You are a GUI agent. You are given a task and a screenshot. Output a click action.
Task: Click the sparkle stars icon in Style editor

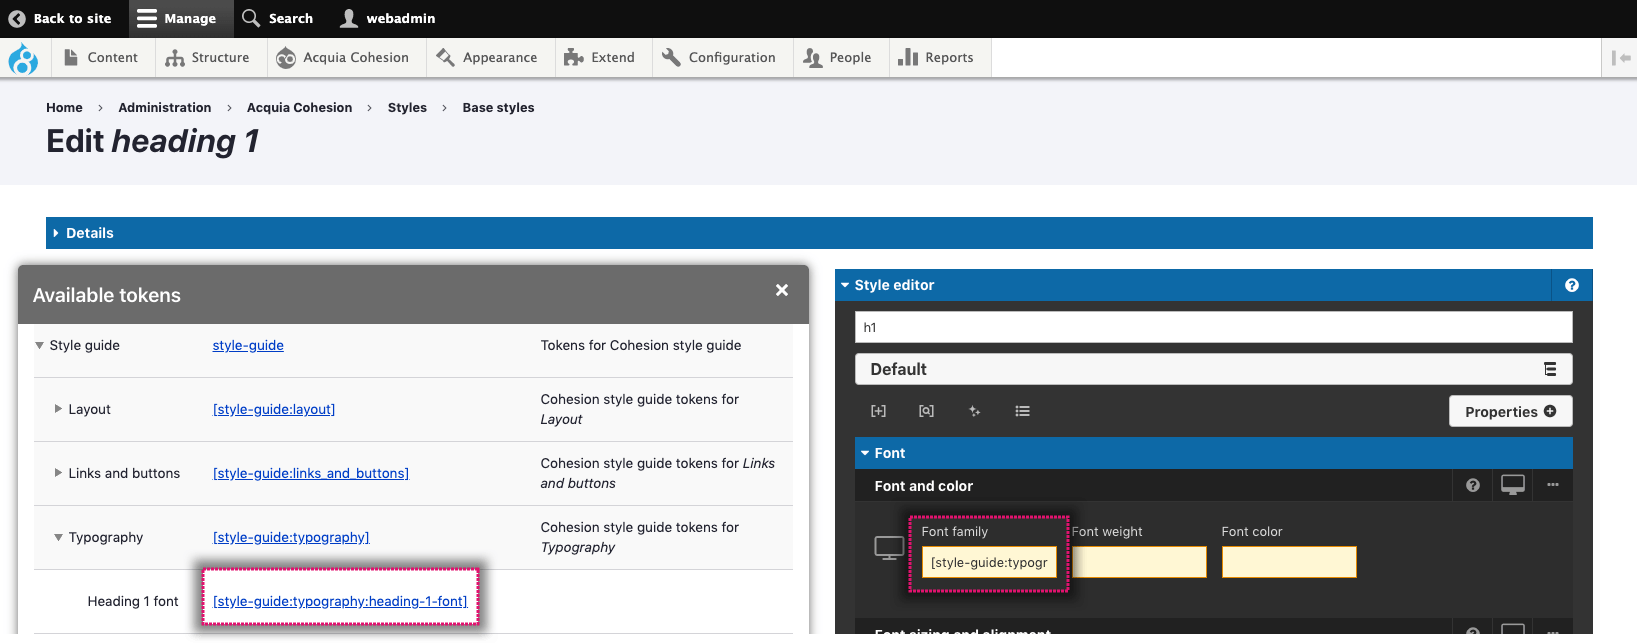(974, 411)
